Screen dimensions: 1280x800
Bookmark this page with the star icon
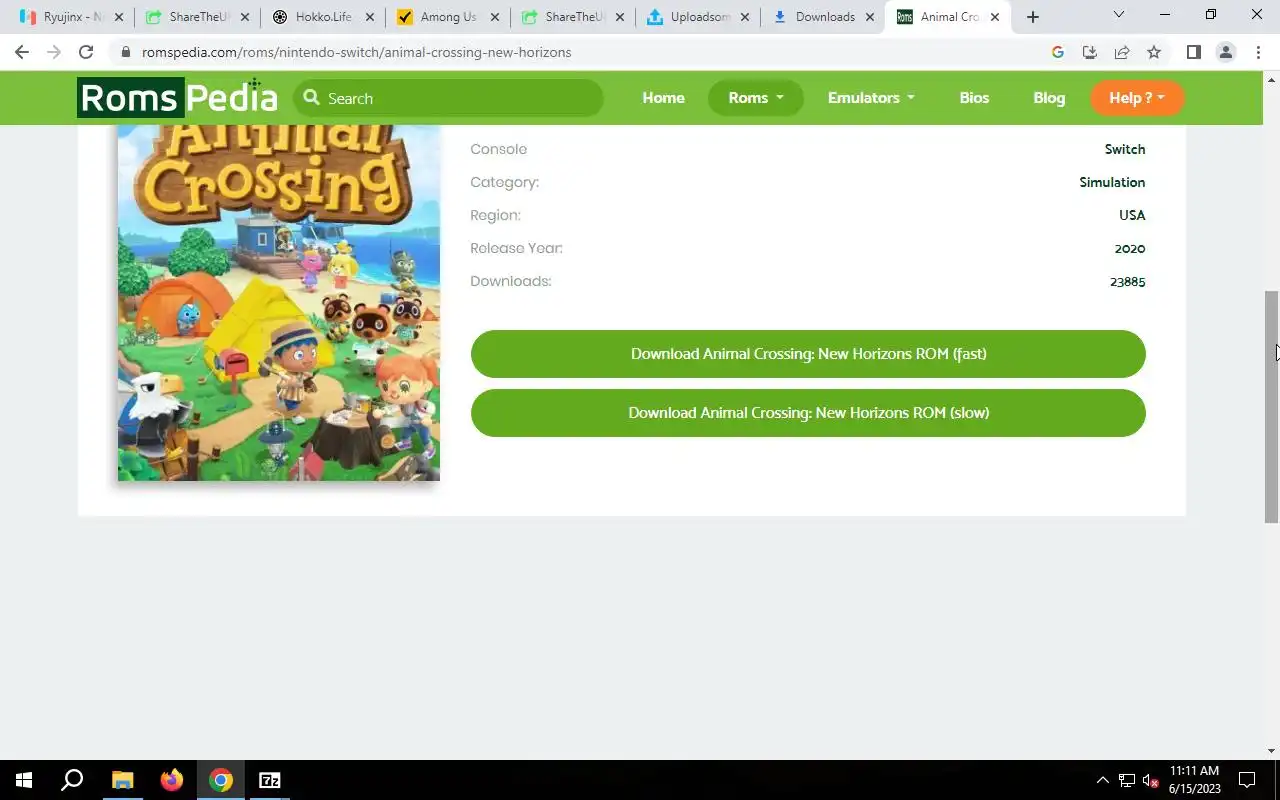1154,52
